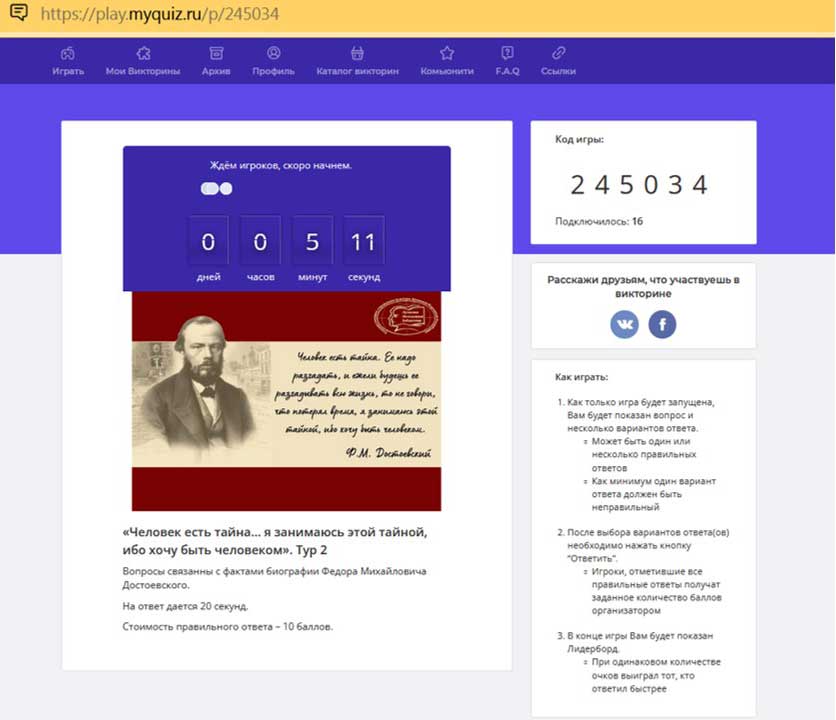Click the days countdown tile
The width and height of the screenshot is (836, 720).
tap(208, 242)
